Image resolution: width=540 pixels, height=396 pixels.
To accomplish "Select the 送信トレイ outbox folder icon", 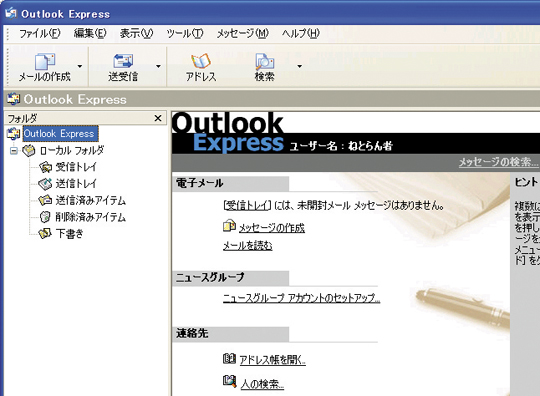I will [45, 184].
